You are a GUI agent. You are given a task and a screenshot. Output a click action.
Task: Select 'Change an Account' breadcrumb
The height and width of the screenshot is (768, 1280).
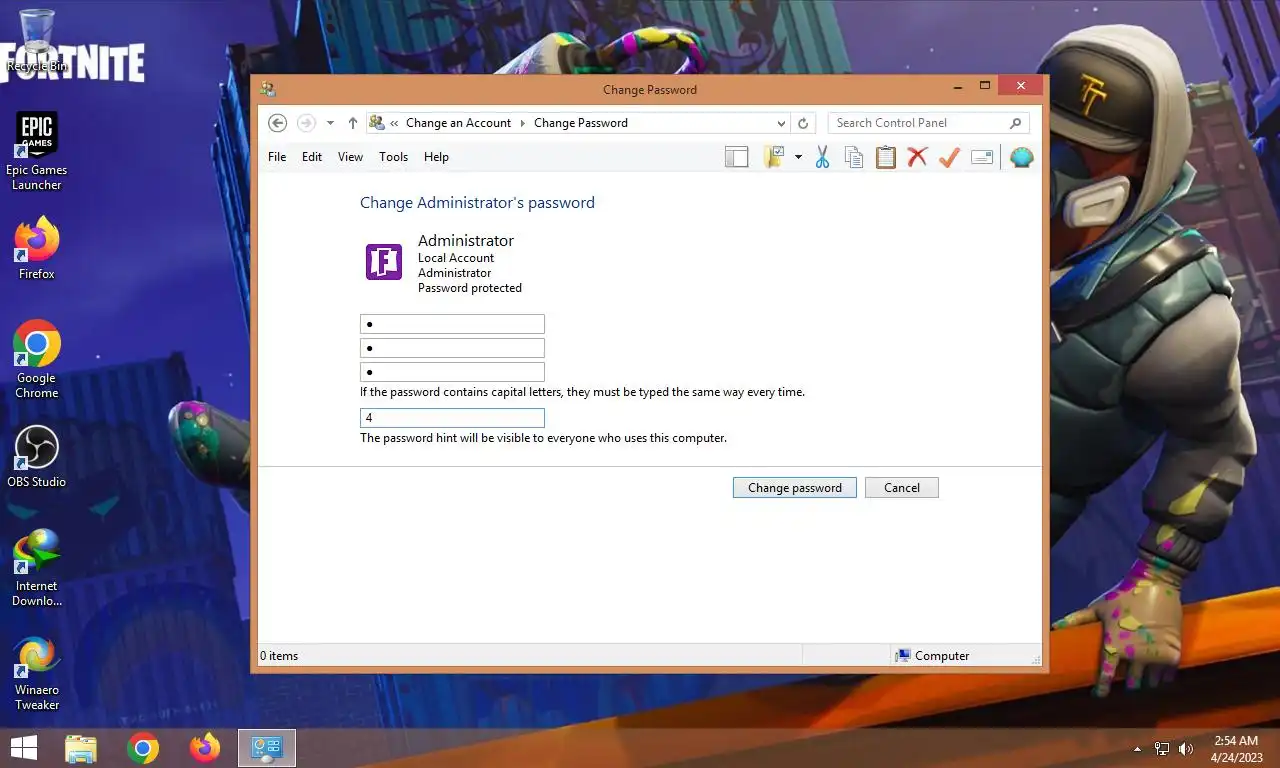pos(458,123)
